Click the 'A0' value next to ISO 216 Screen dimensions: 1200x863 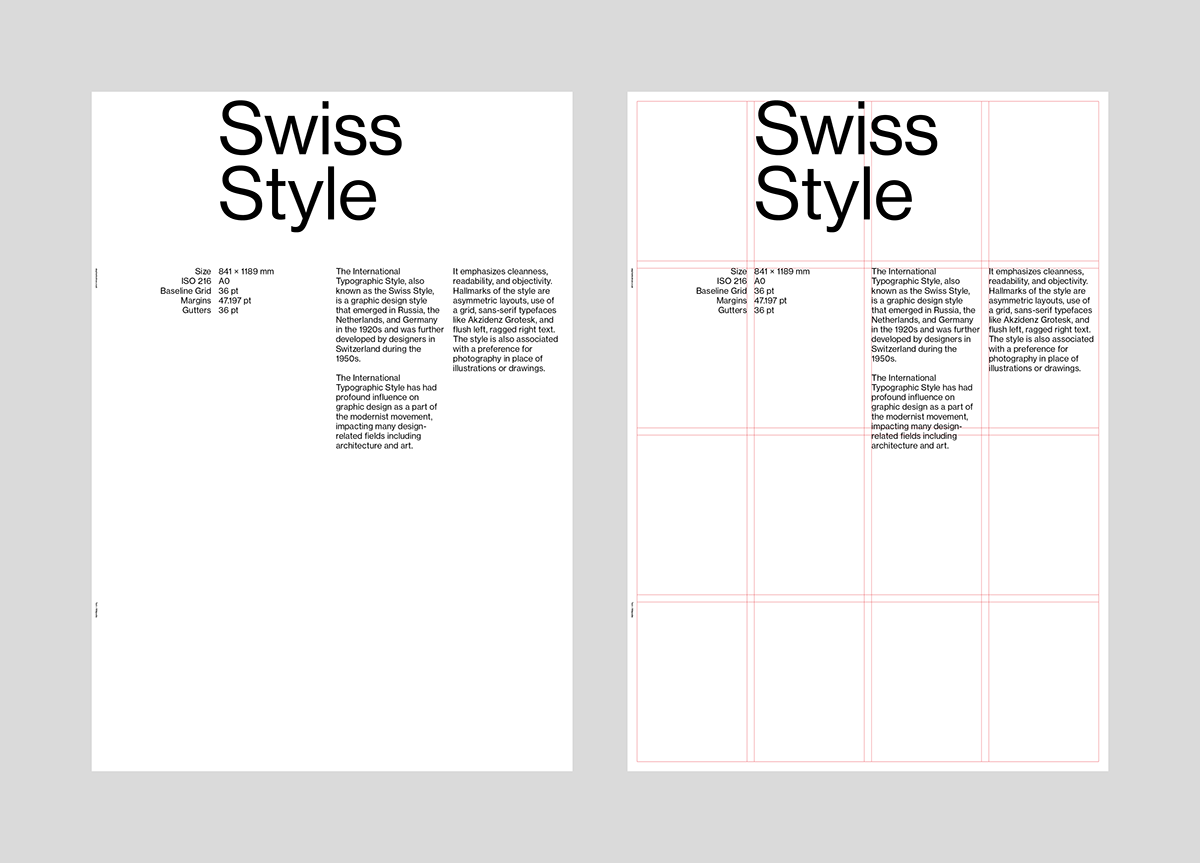tap(223, 281)
